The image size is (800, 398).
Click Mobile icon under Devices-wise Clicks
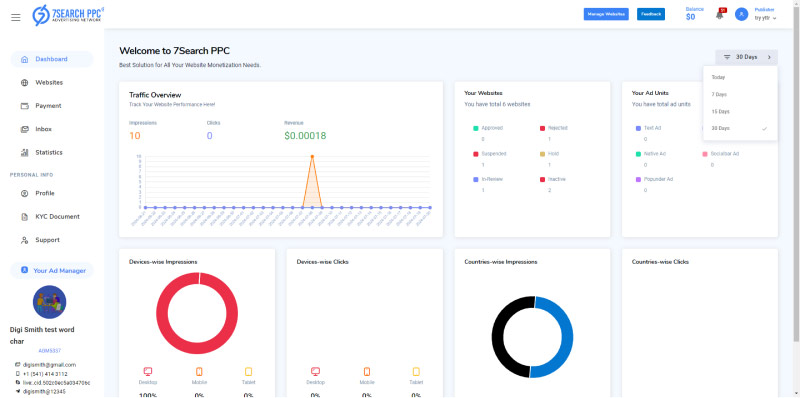click(367, 371)
